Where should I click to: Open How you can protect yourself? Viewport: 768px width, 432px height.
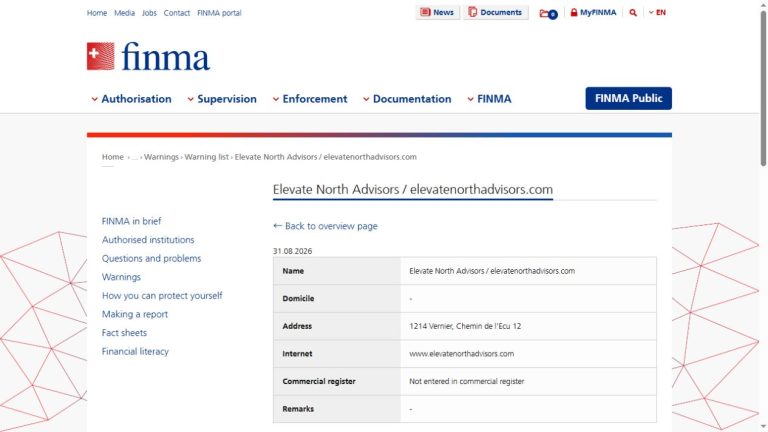tap(162, 295)
